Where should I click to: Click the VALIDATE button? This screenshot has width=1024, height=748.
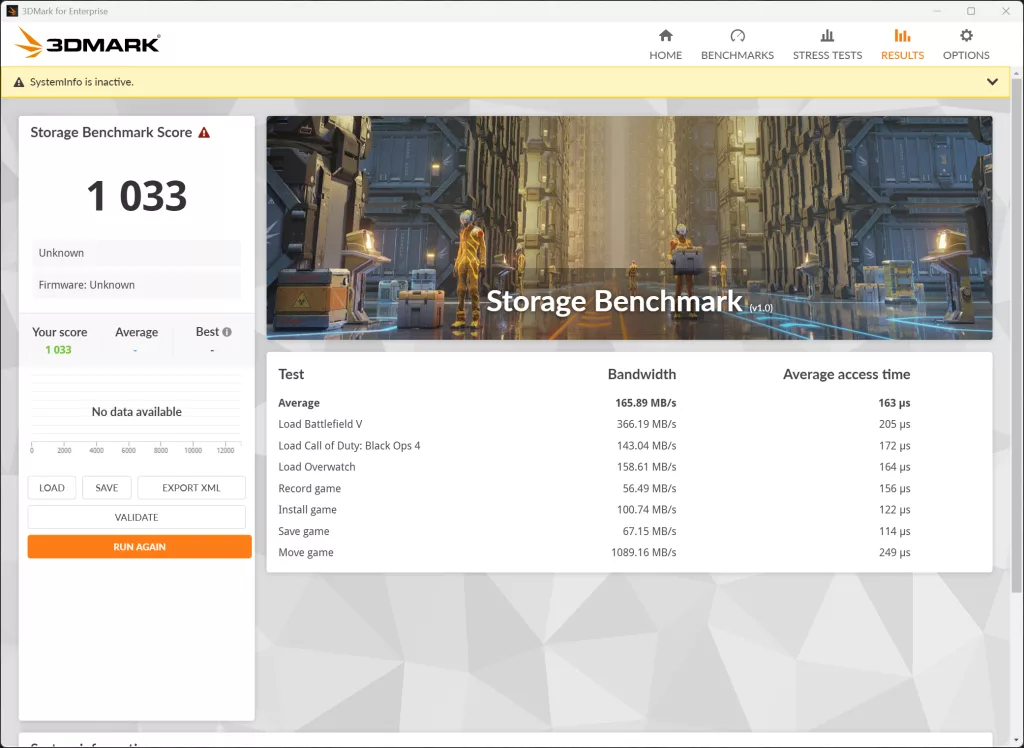tap(136, 517)
